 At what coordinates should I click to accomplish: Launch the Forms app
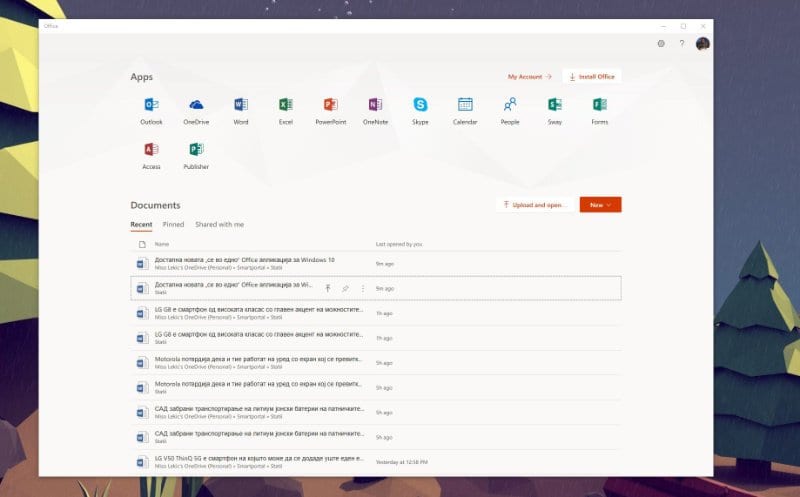pos(599,111)
